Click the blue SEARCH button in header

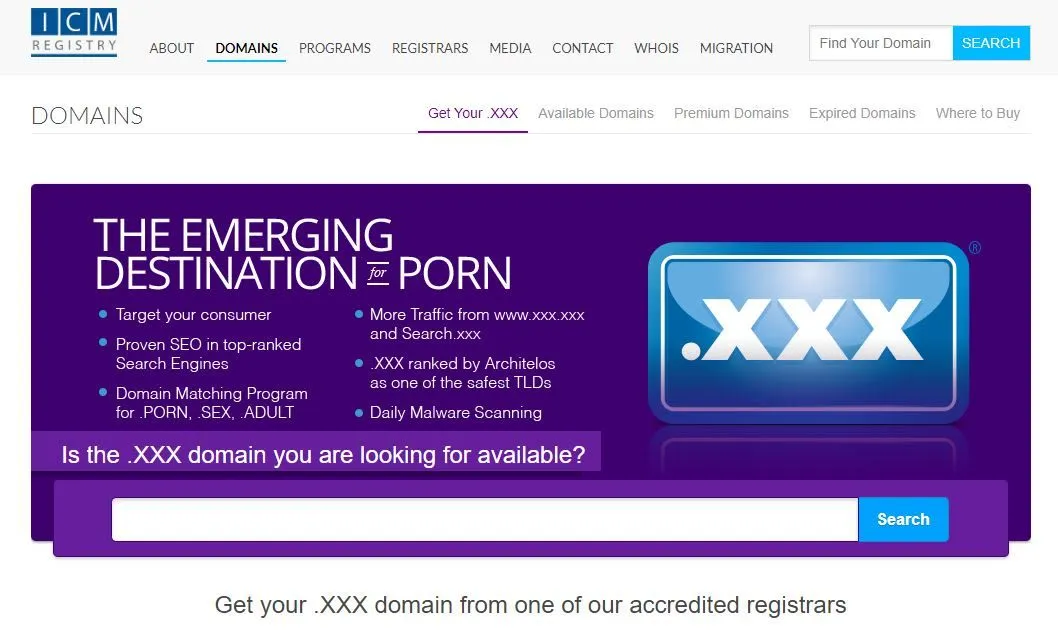pyautogui.click(x=991, y=43)
